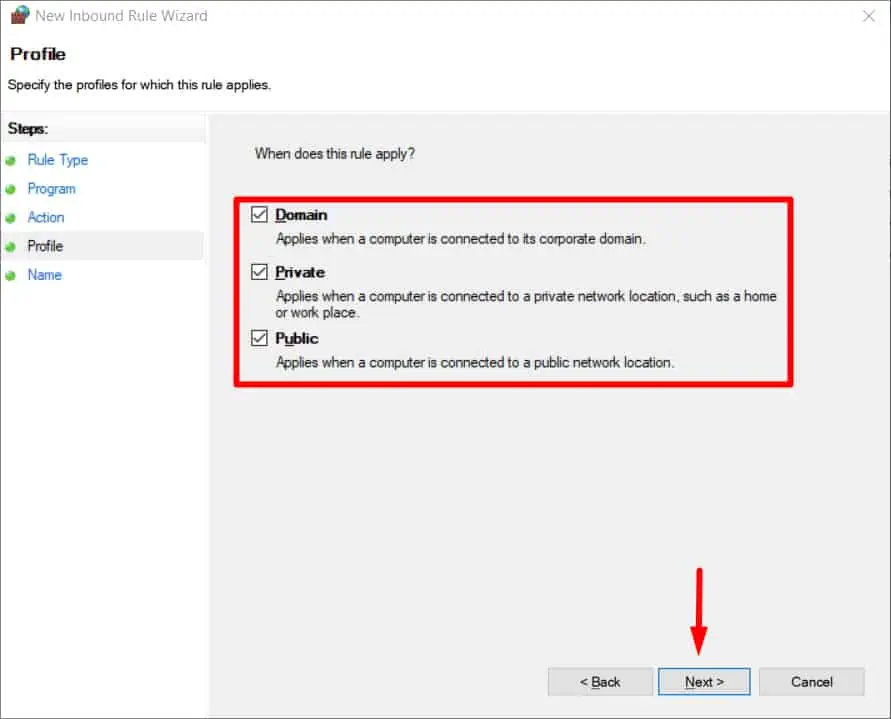Click the Back button
This screenshot has height=719, width=891.
coord(600,681)
